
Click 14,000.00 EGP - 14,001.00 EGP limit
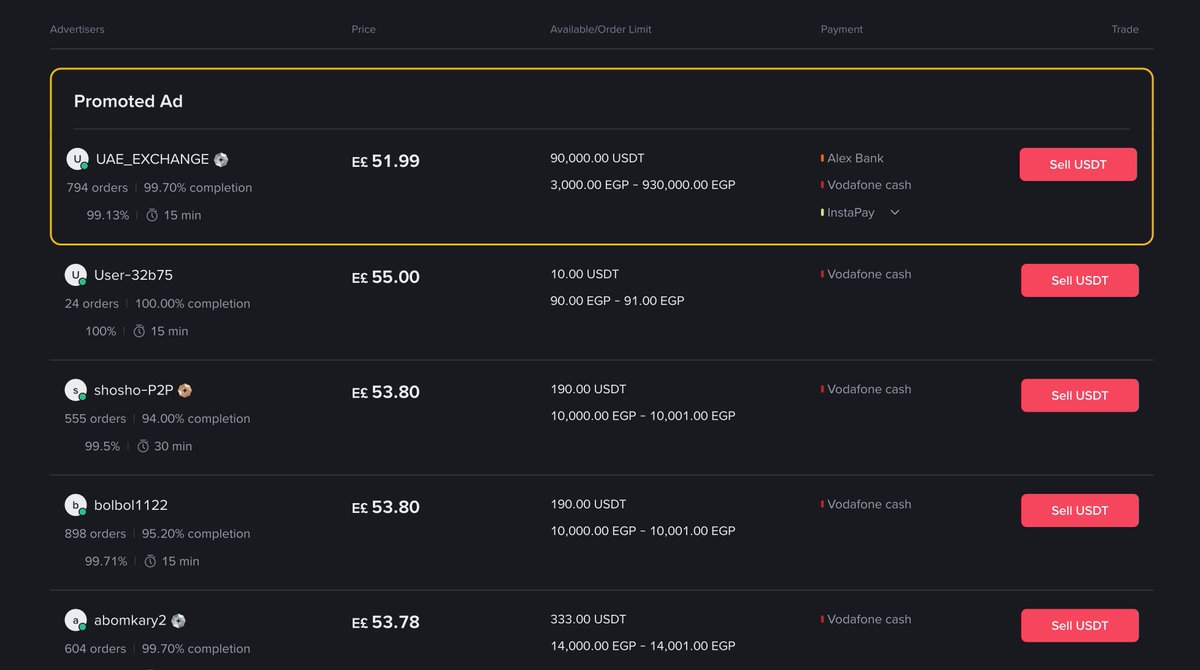pyautogui.click(x=643, y=646)
